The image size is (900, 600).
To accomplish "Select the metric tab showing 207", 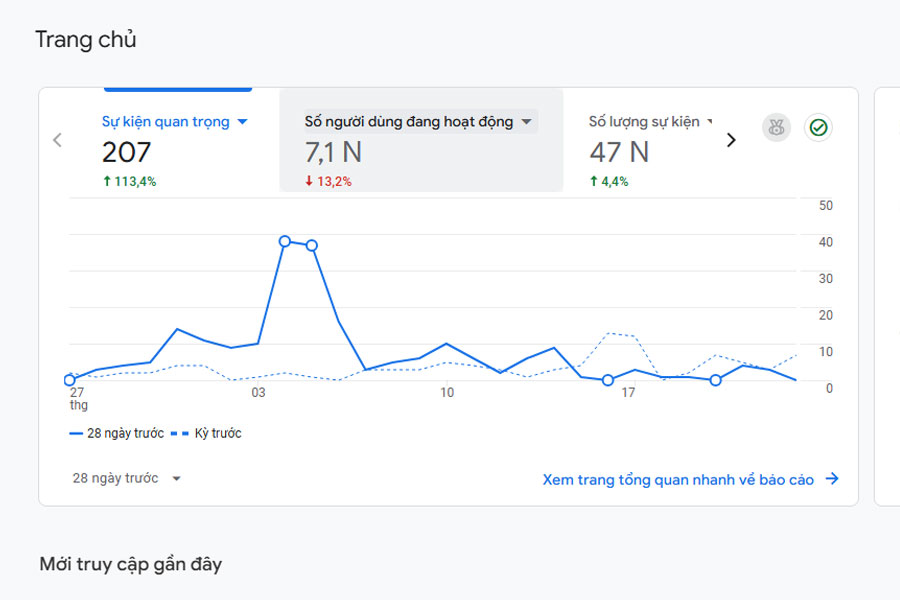I will click(127, 152).
